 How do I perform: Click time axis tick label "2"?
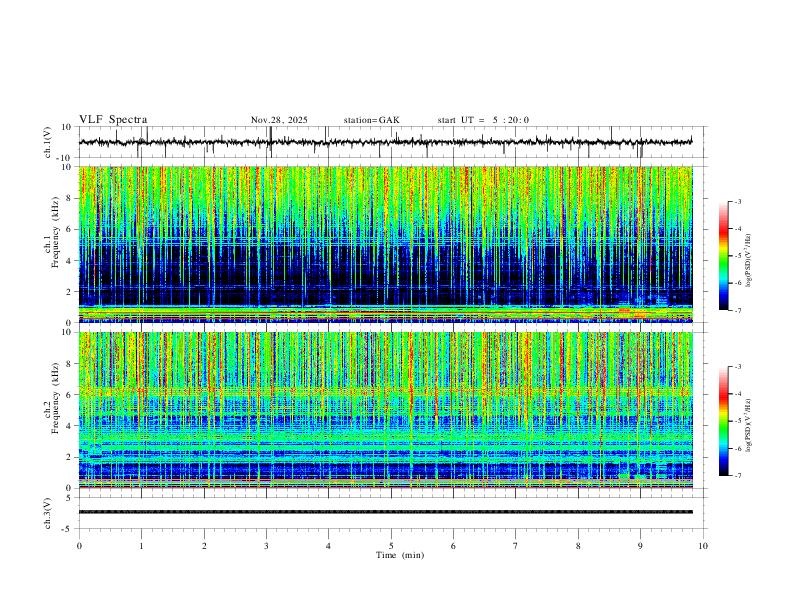point(204,546)
